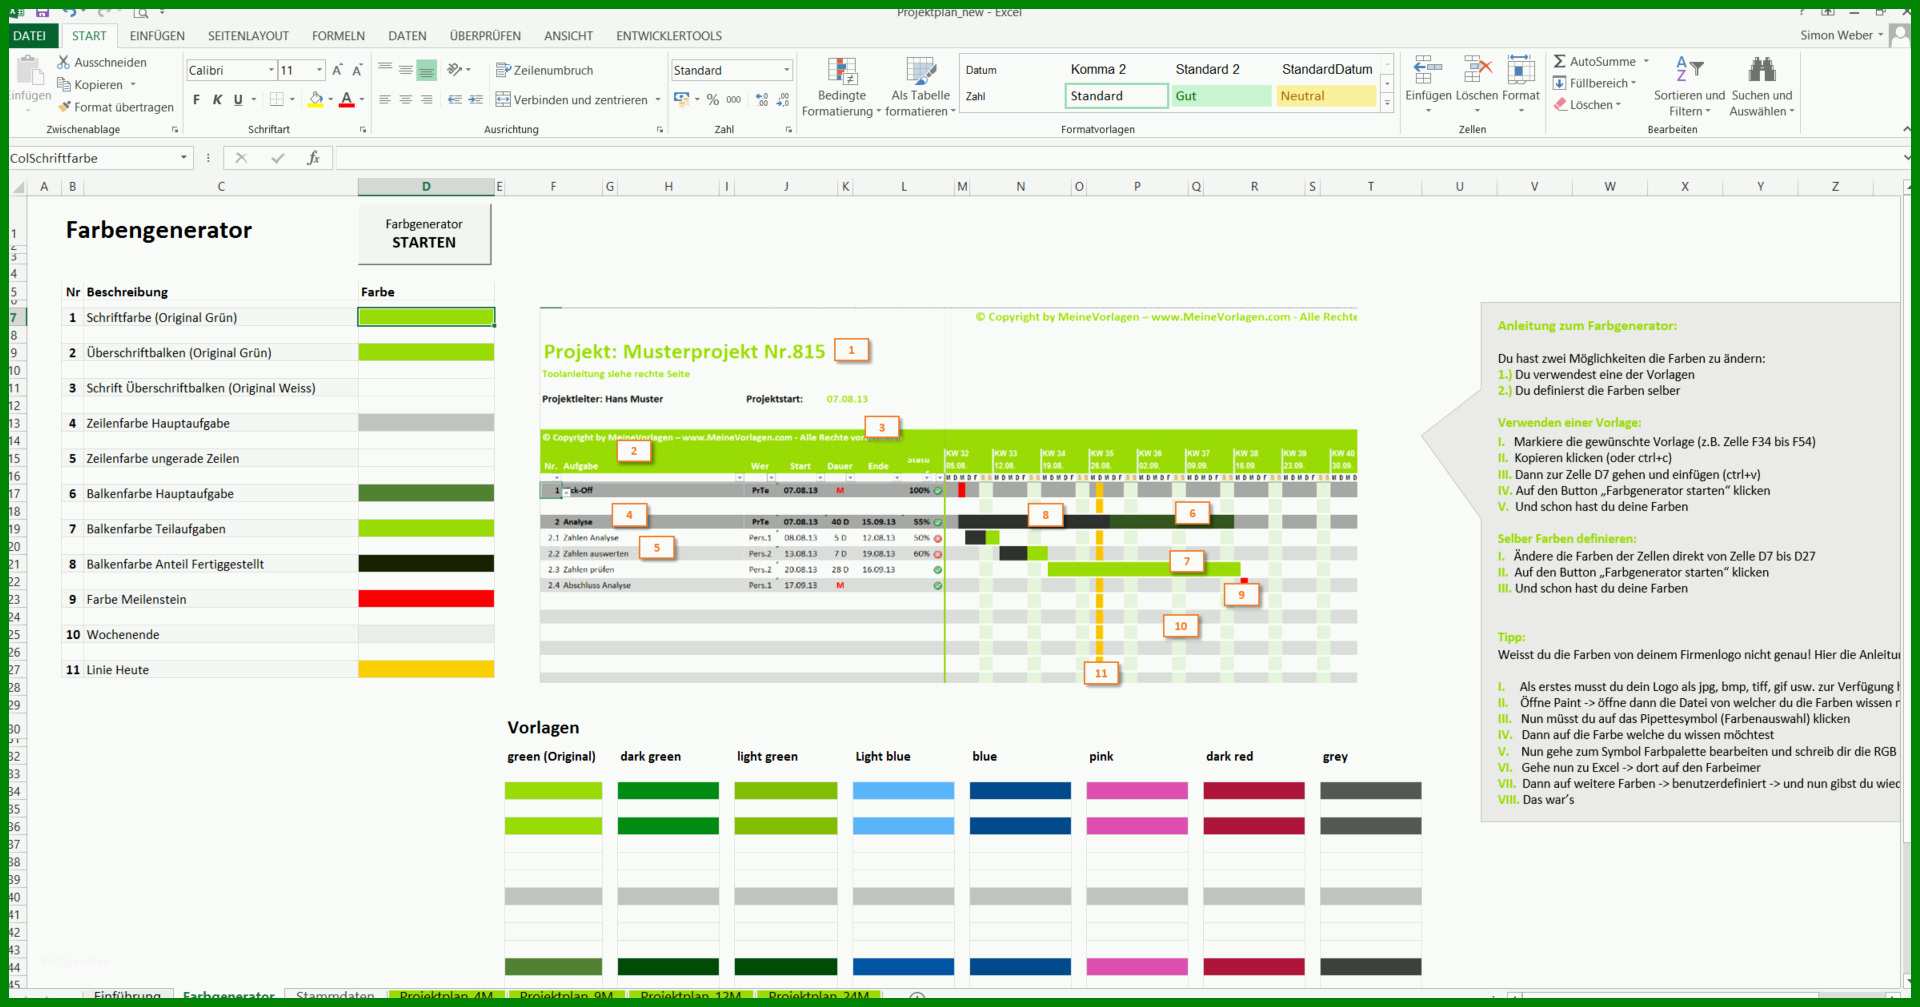Switch to the EINFÜGEN ribbon tab
The image size is (1920, 1007).
(x=157, y=36)
